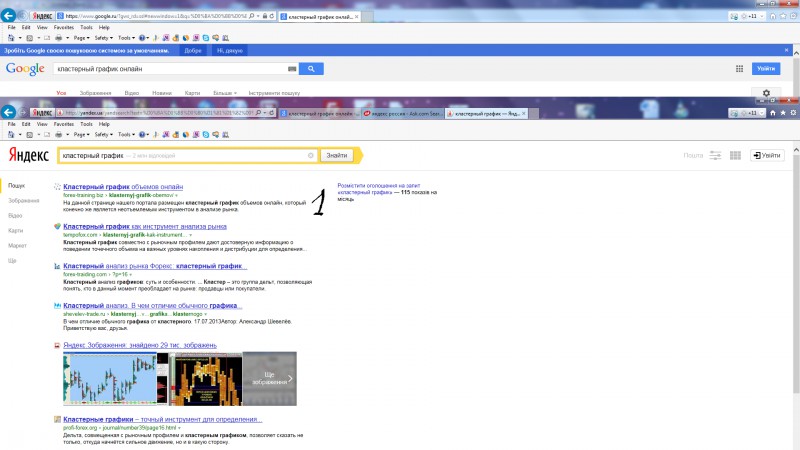Click Home icon in Google window
Screen dimensions: 800x450
click(772, 16)
